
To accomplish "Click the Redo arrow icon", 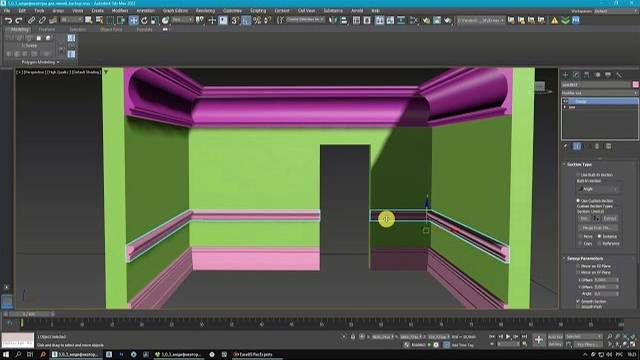I will coord(19,20).
